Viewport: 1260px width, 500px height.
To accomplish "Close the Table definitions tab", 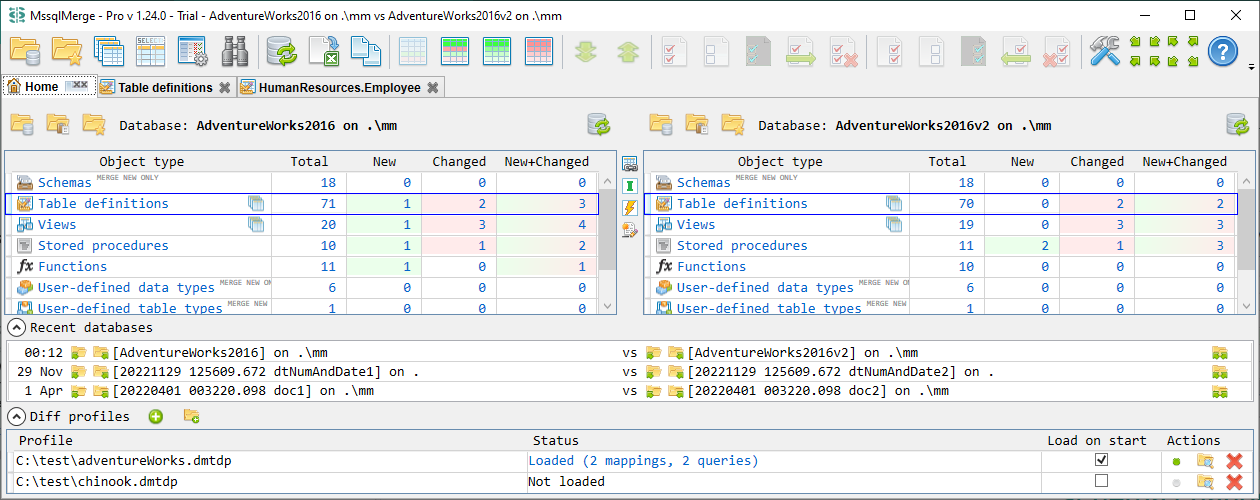I will (224, 87).
